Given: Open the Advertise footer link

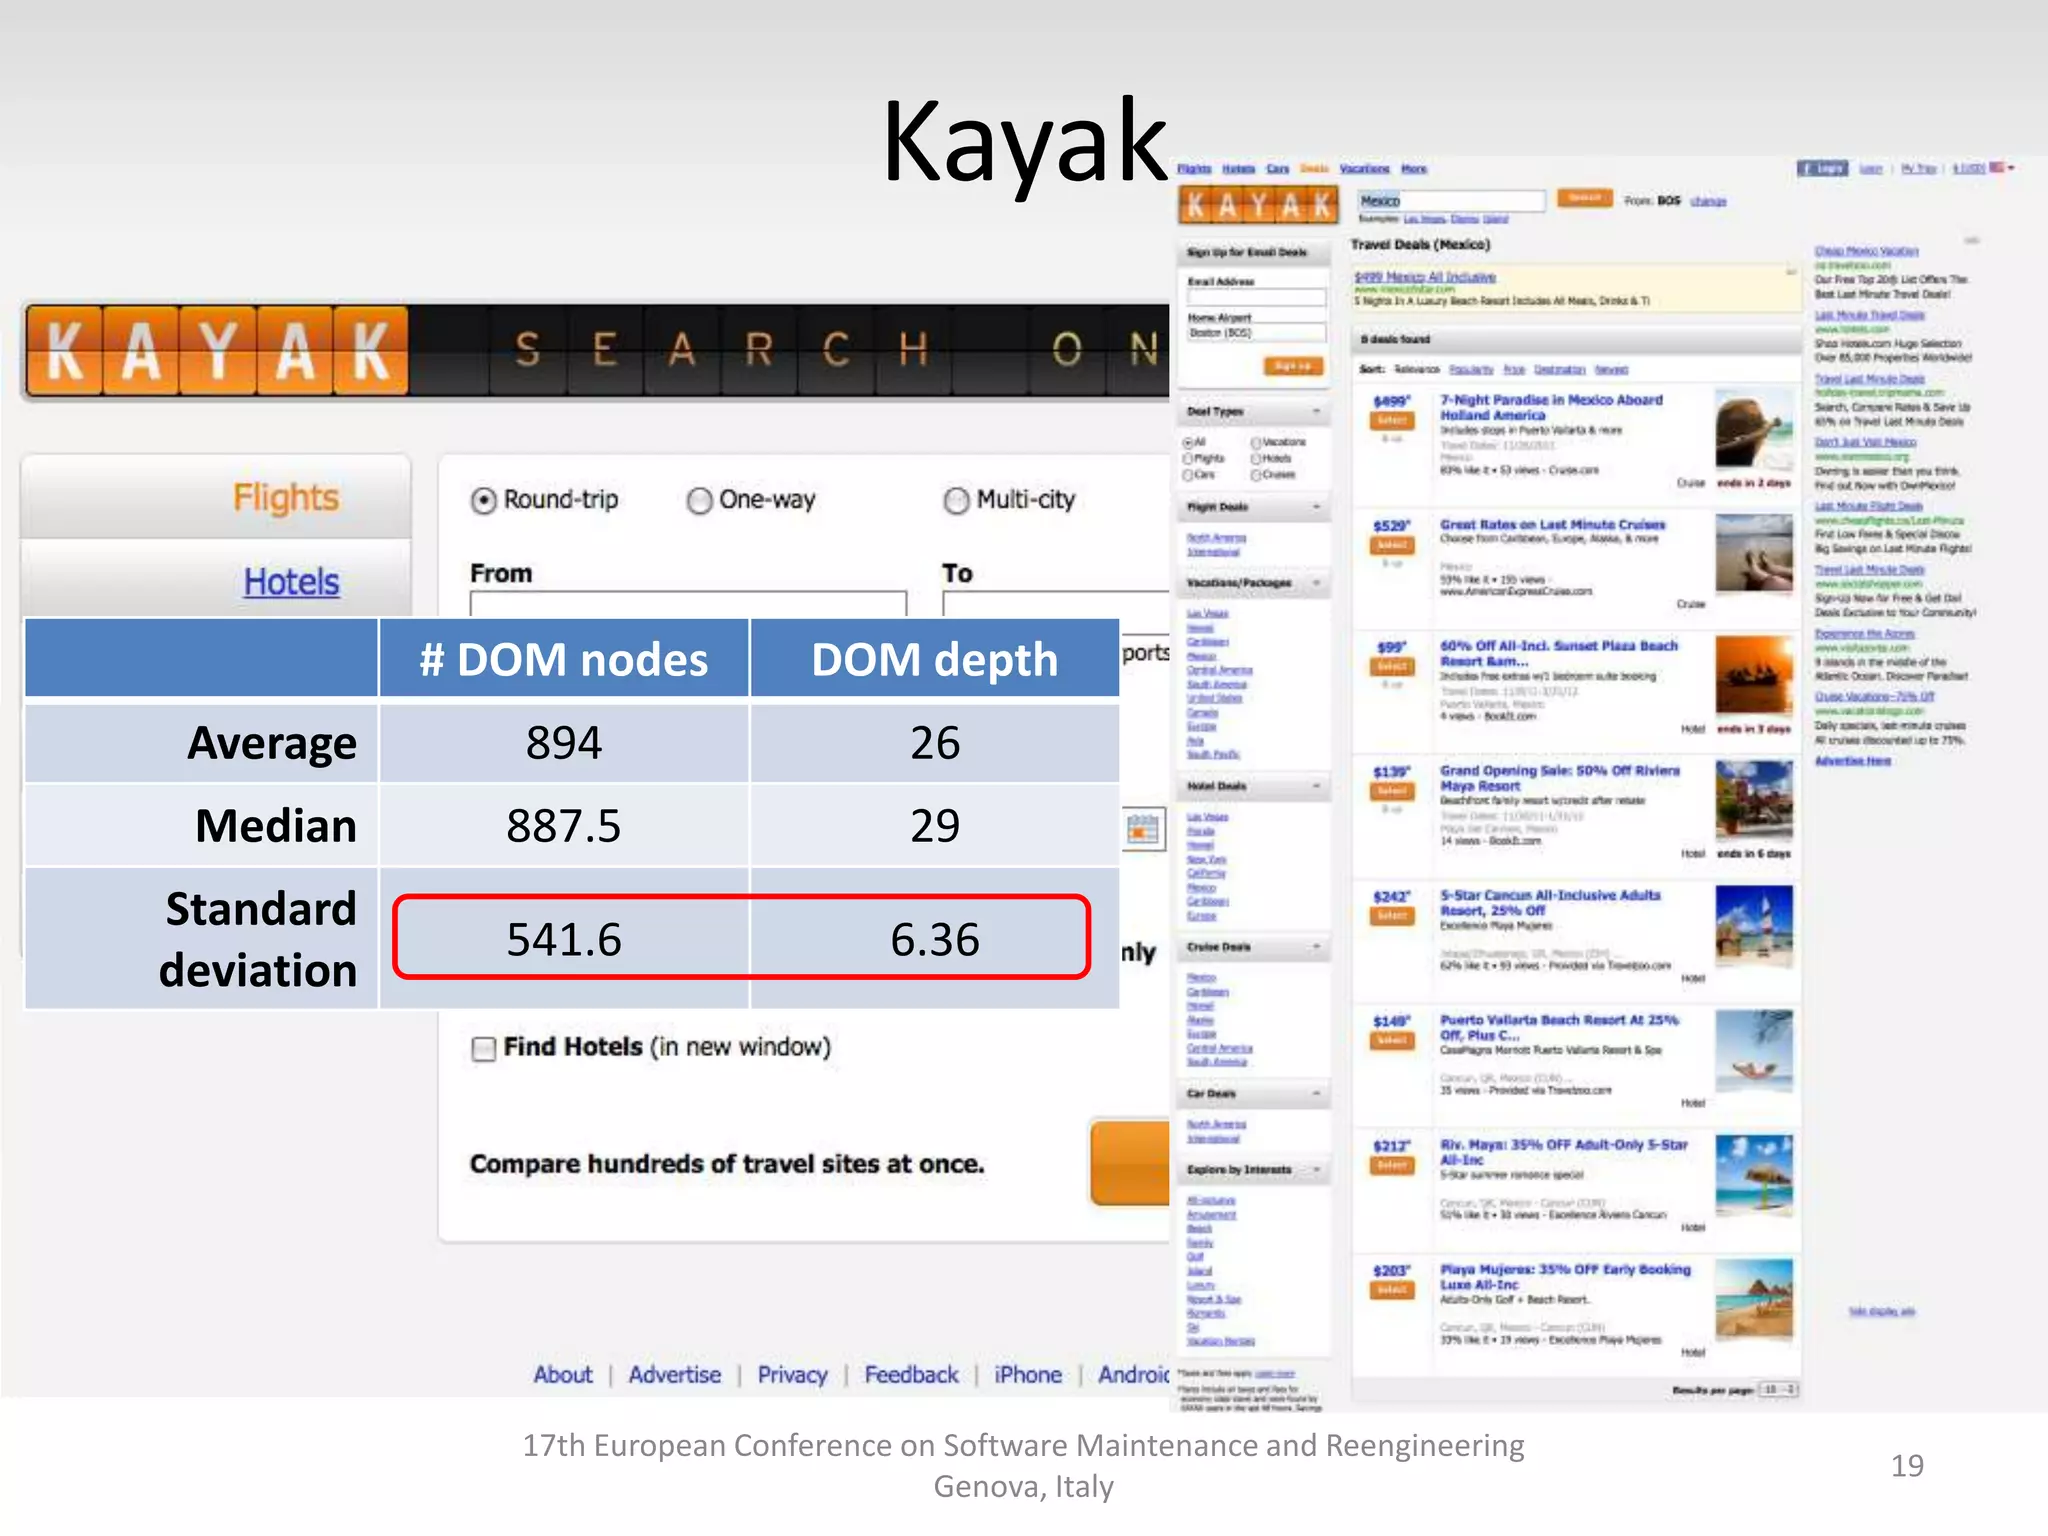Looking at the screenshot, I should [675, 1375].
